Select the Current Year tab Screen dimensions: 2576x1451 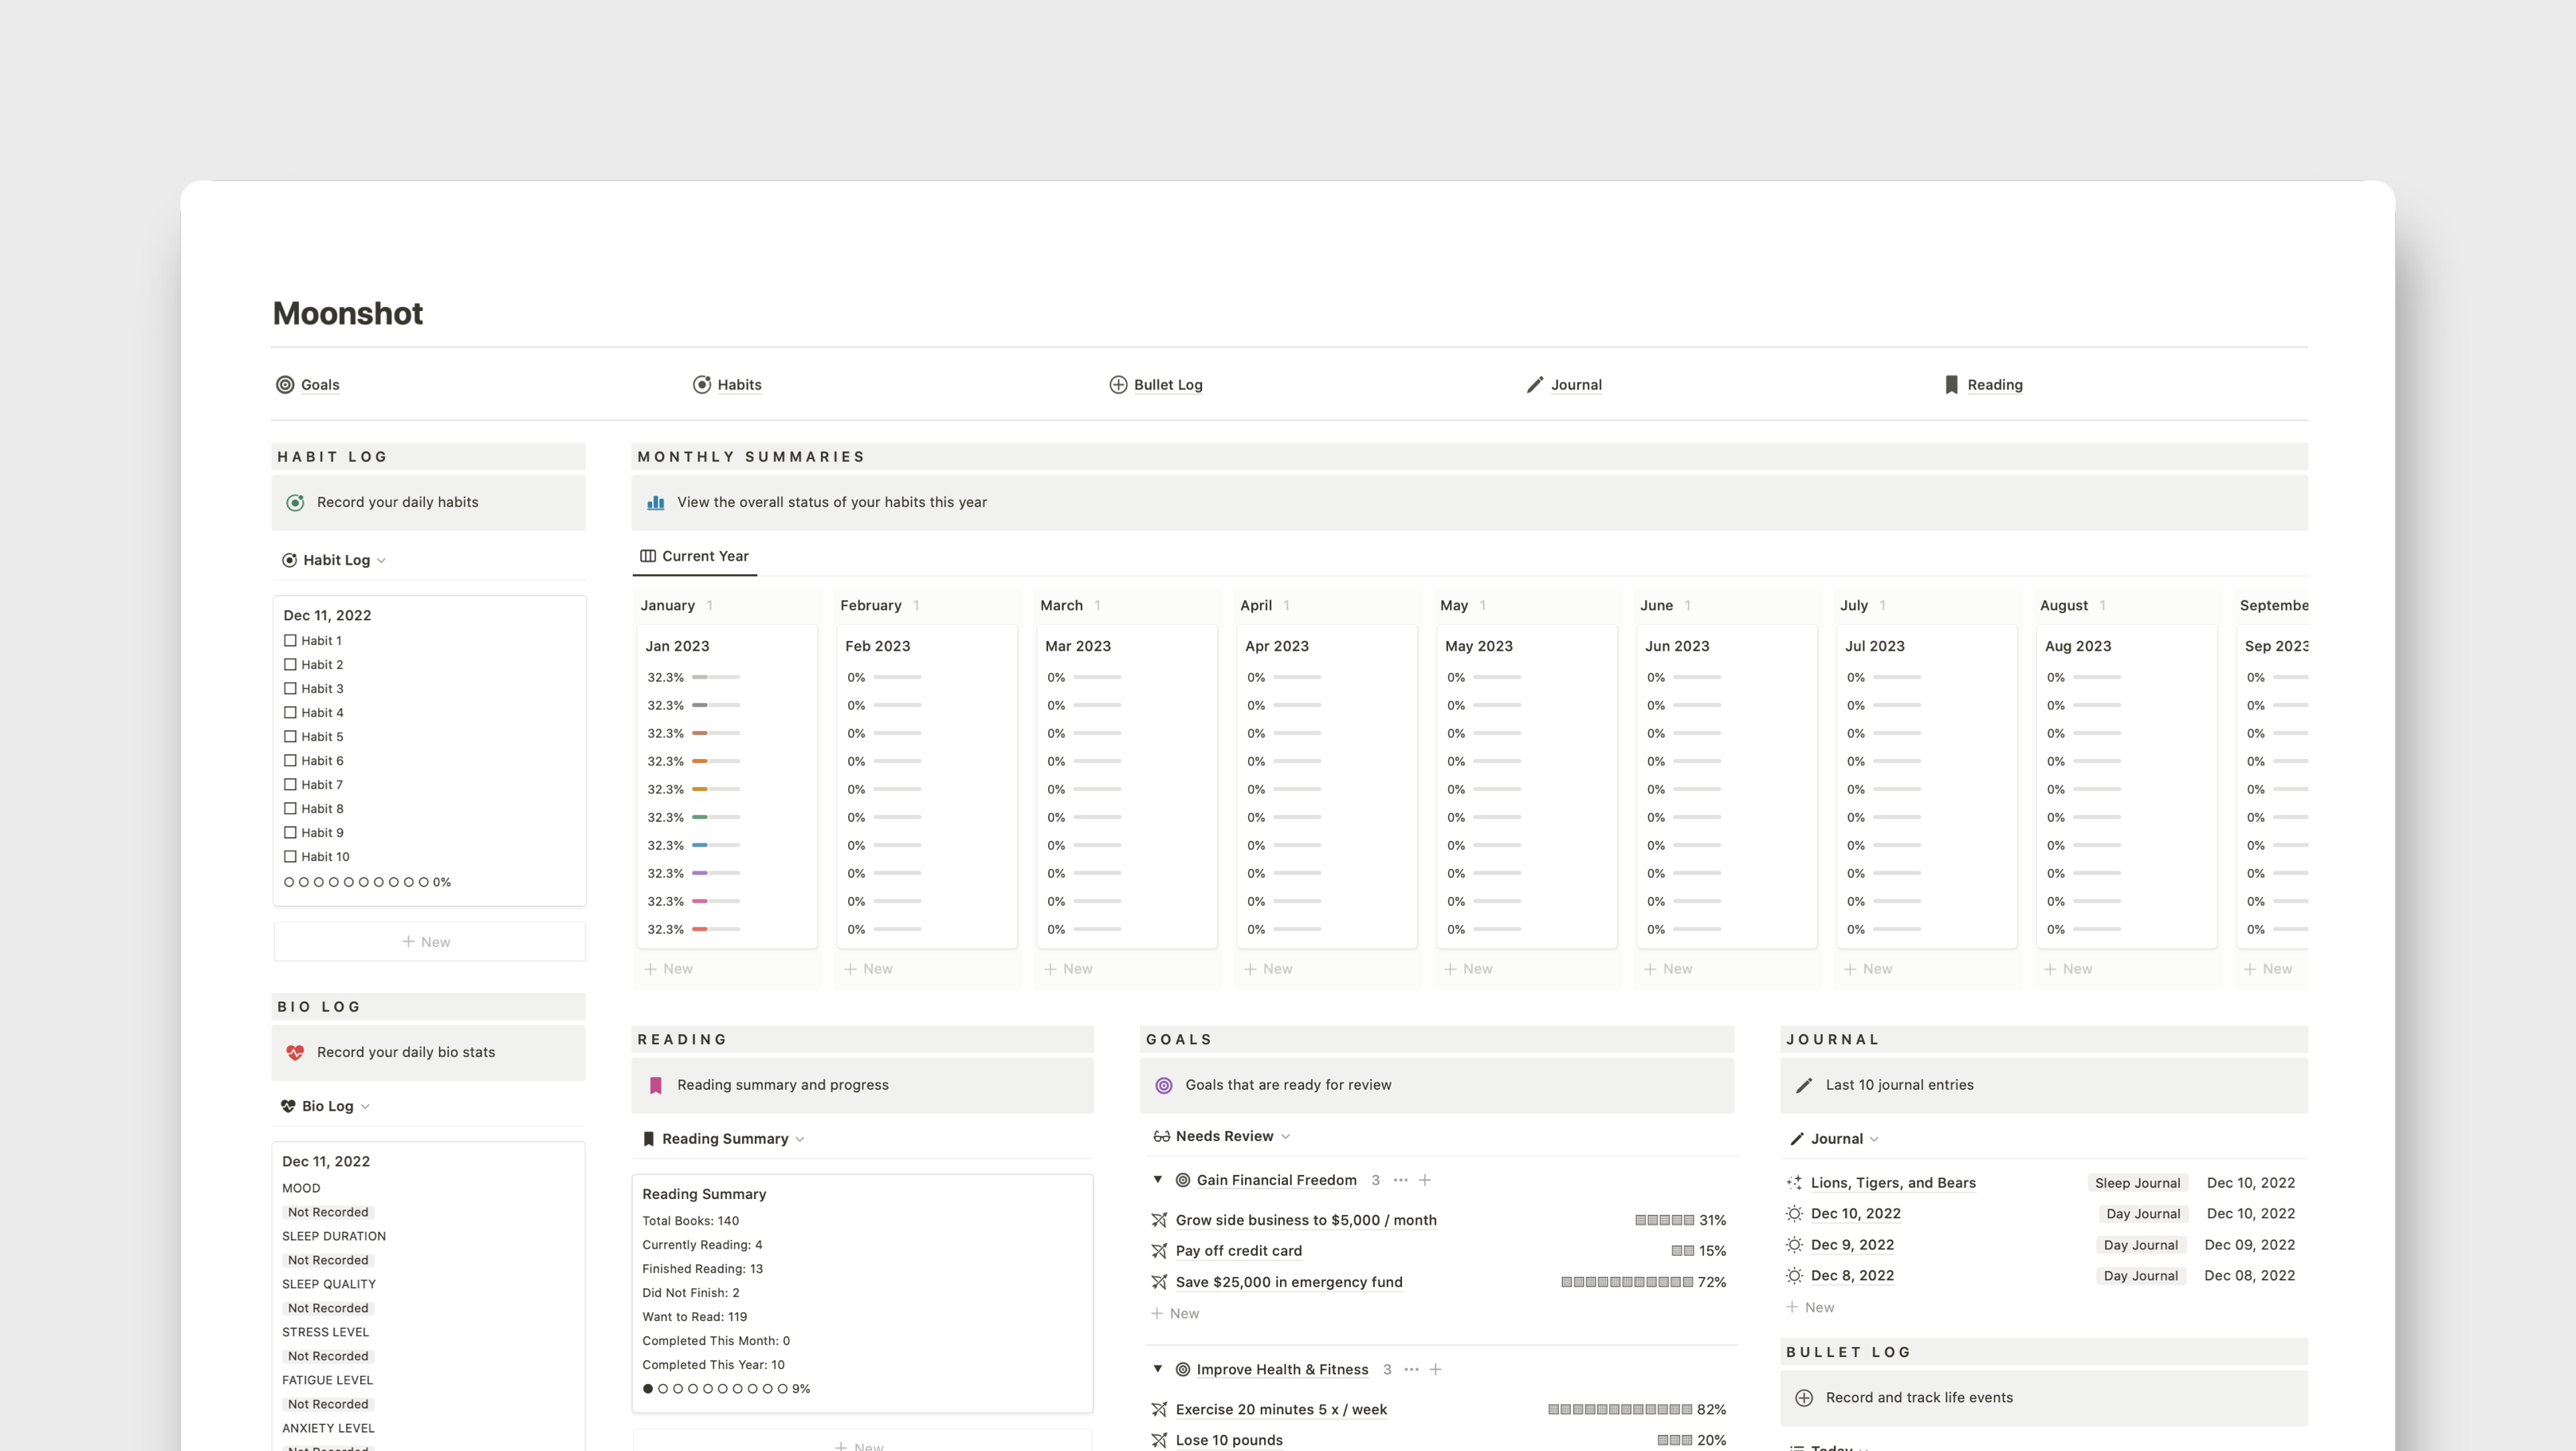pos(694,556)
